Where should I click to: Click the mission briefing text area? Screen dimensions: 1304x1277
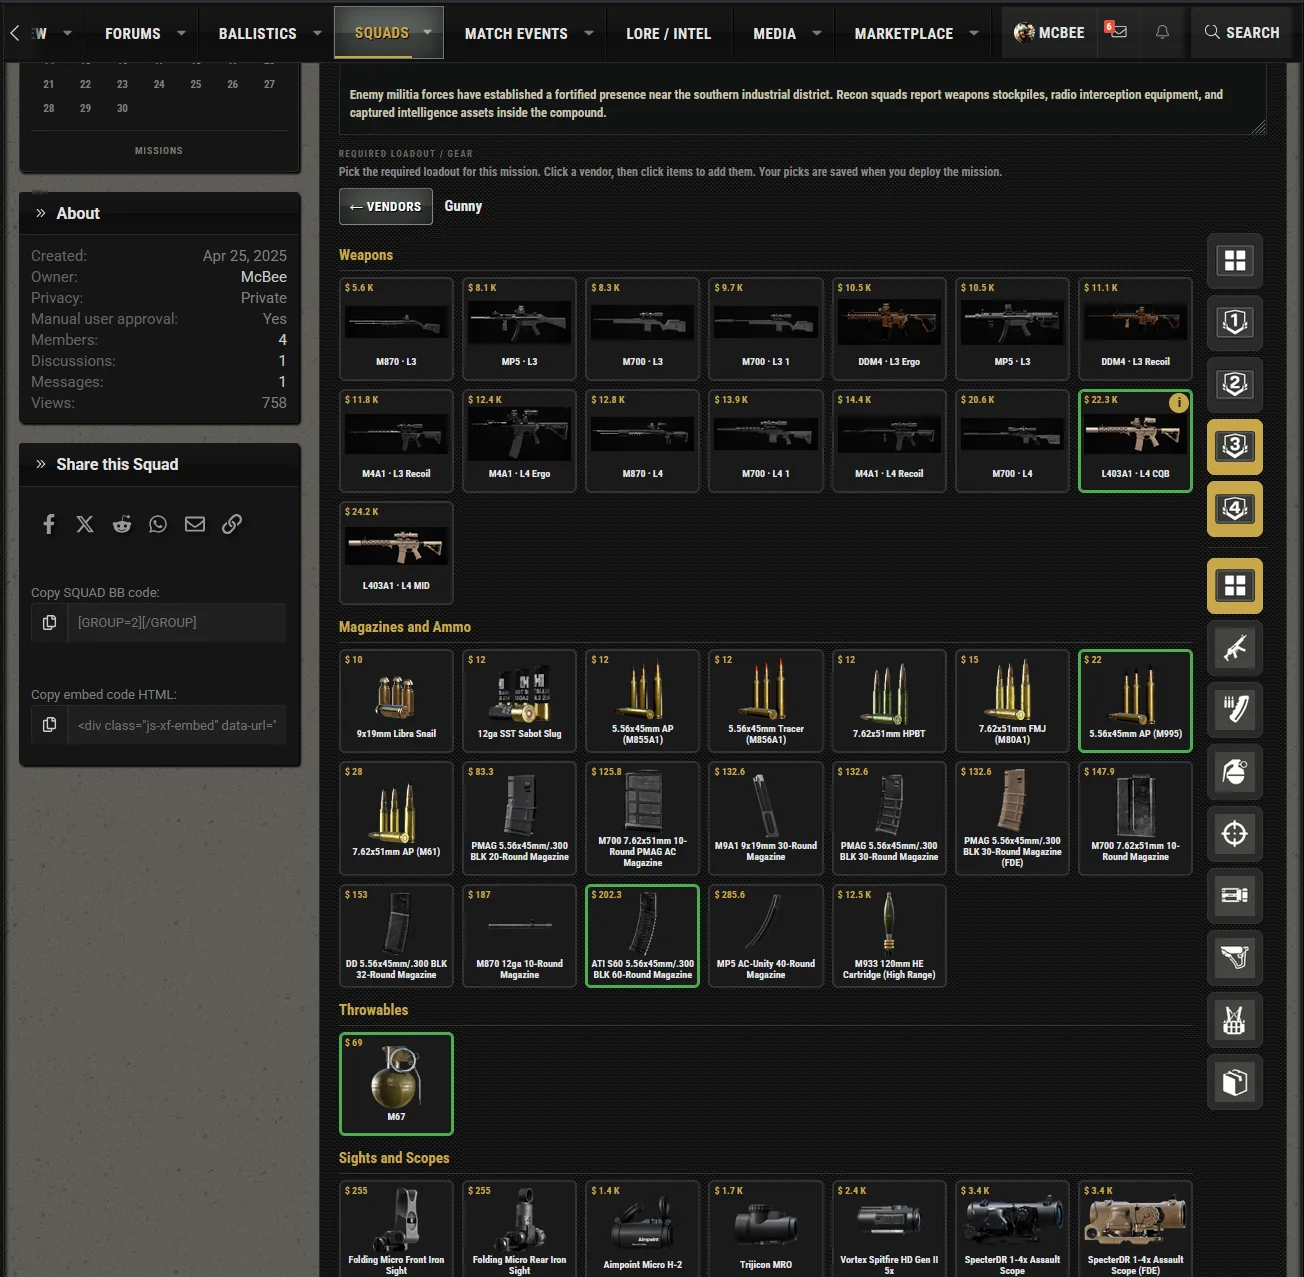point(803,100)
